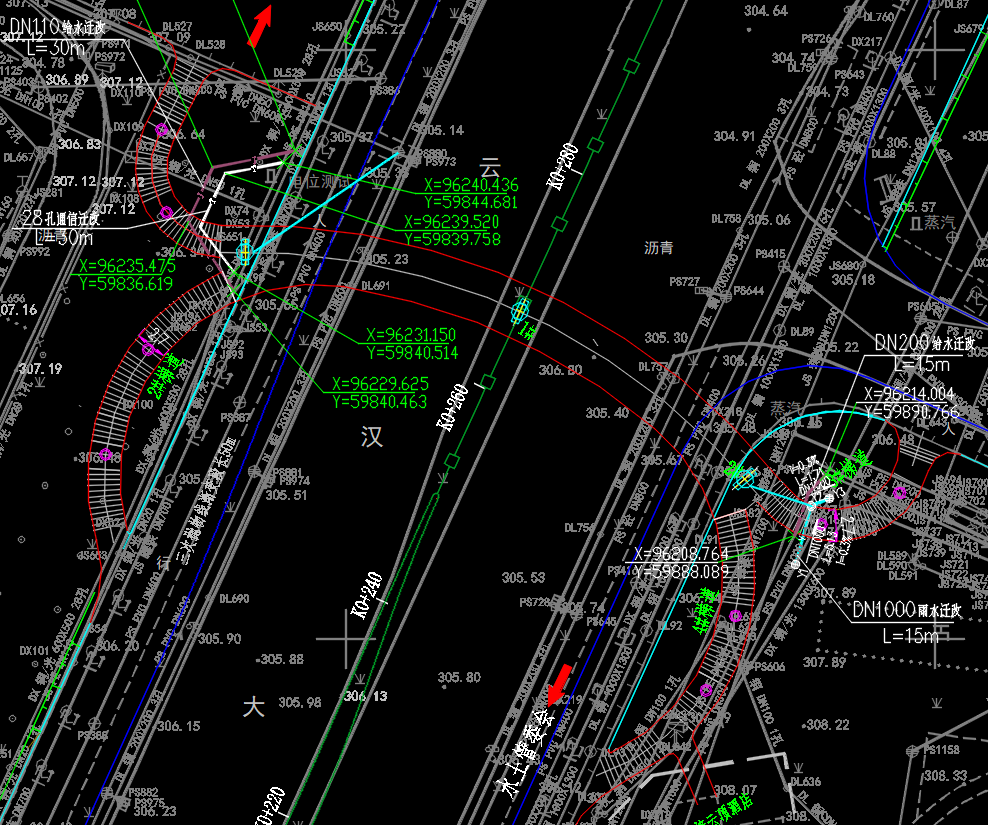Pick the Y=59888.089 coordinate text
The width and height of the screenshot is (988, 825).
point(681,571)
